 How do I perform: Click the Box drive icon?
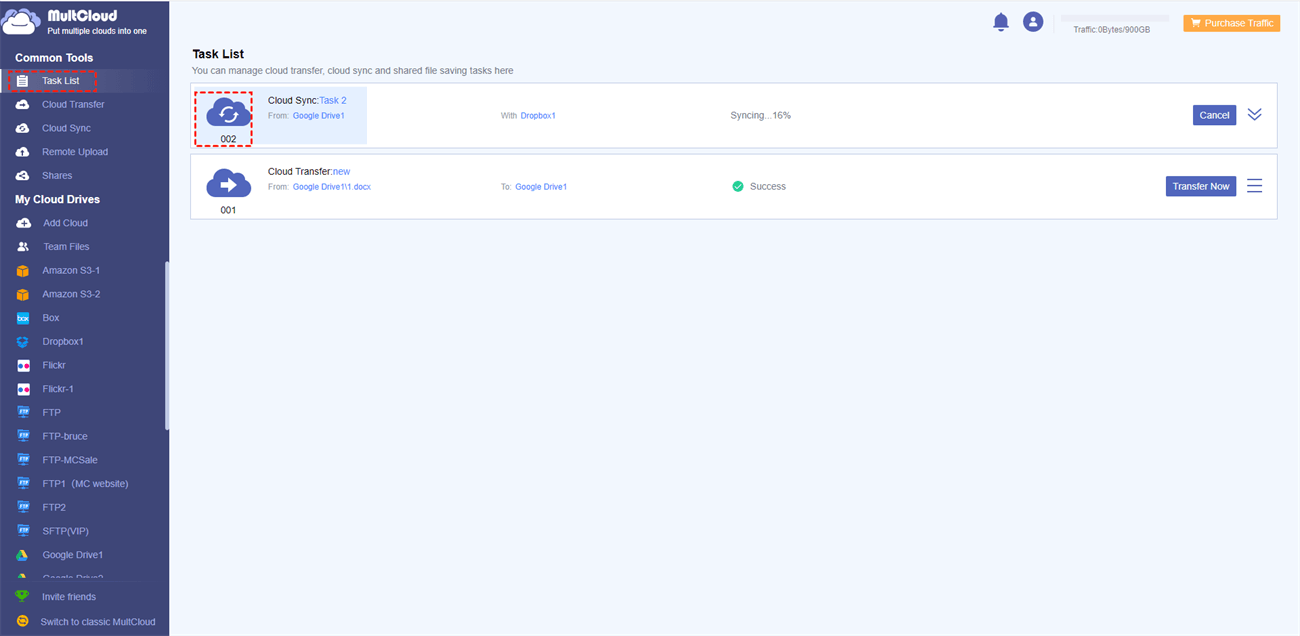[22, 318]
